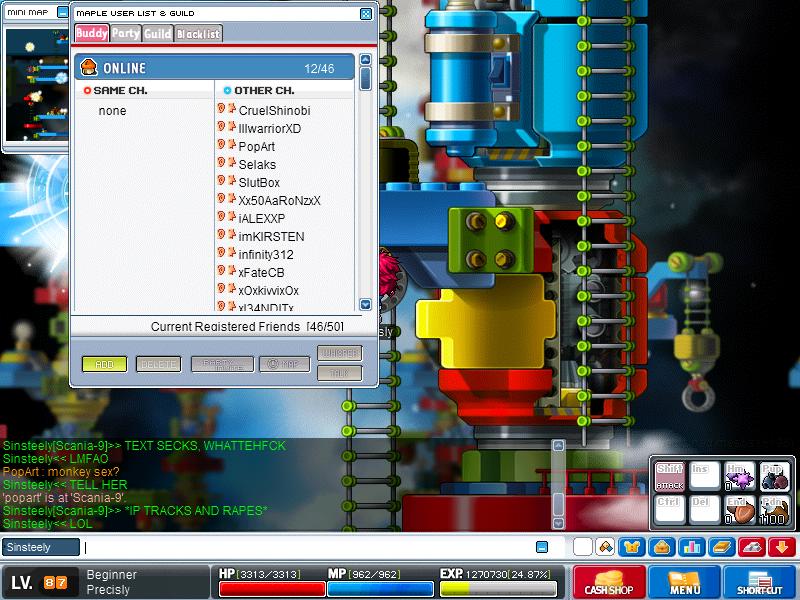The height and width of the screenshot is (600, 800).
Task: Select buddy xFateCB
Action: point(261,272)
